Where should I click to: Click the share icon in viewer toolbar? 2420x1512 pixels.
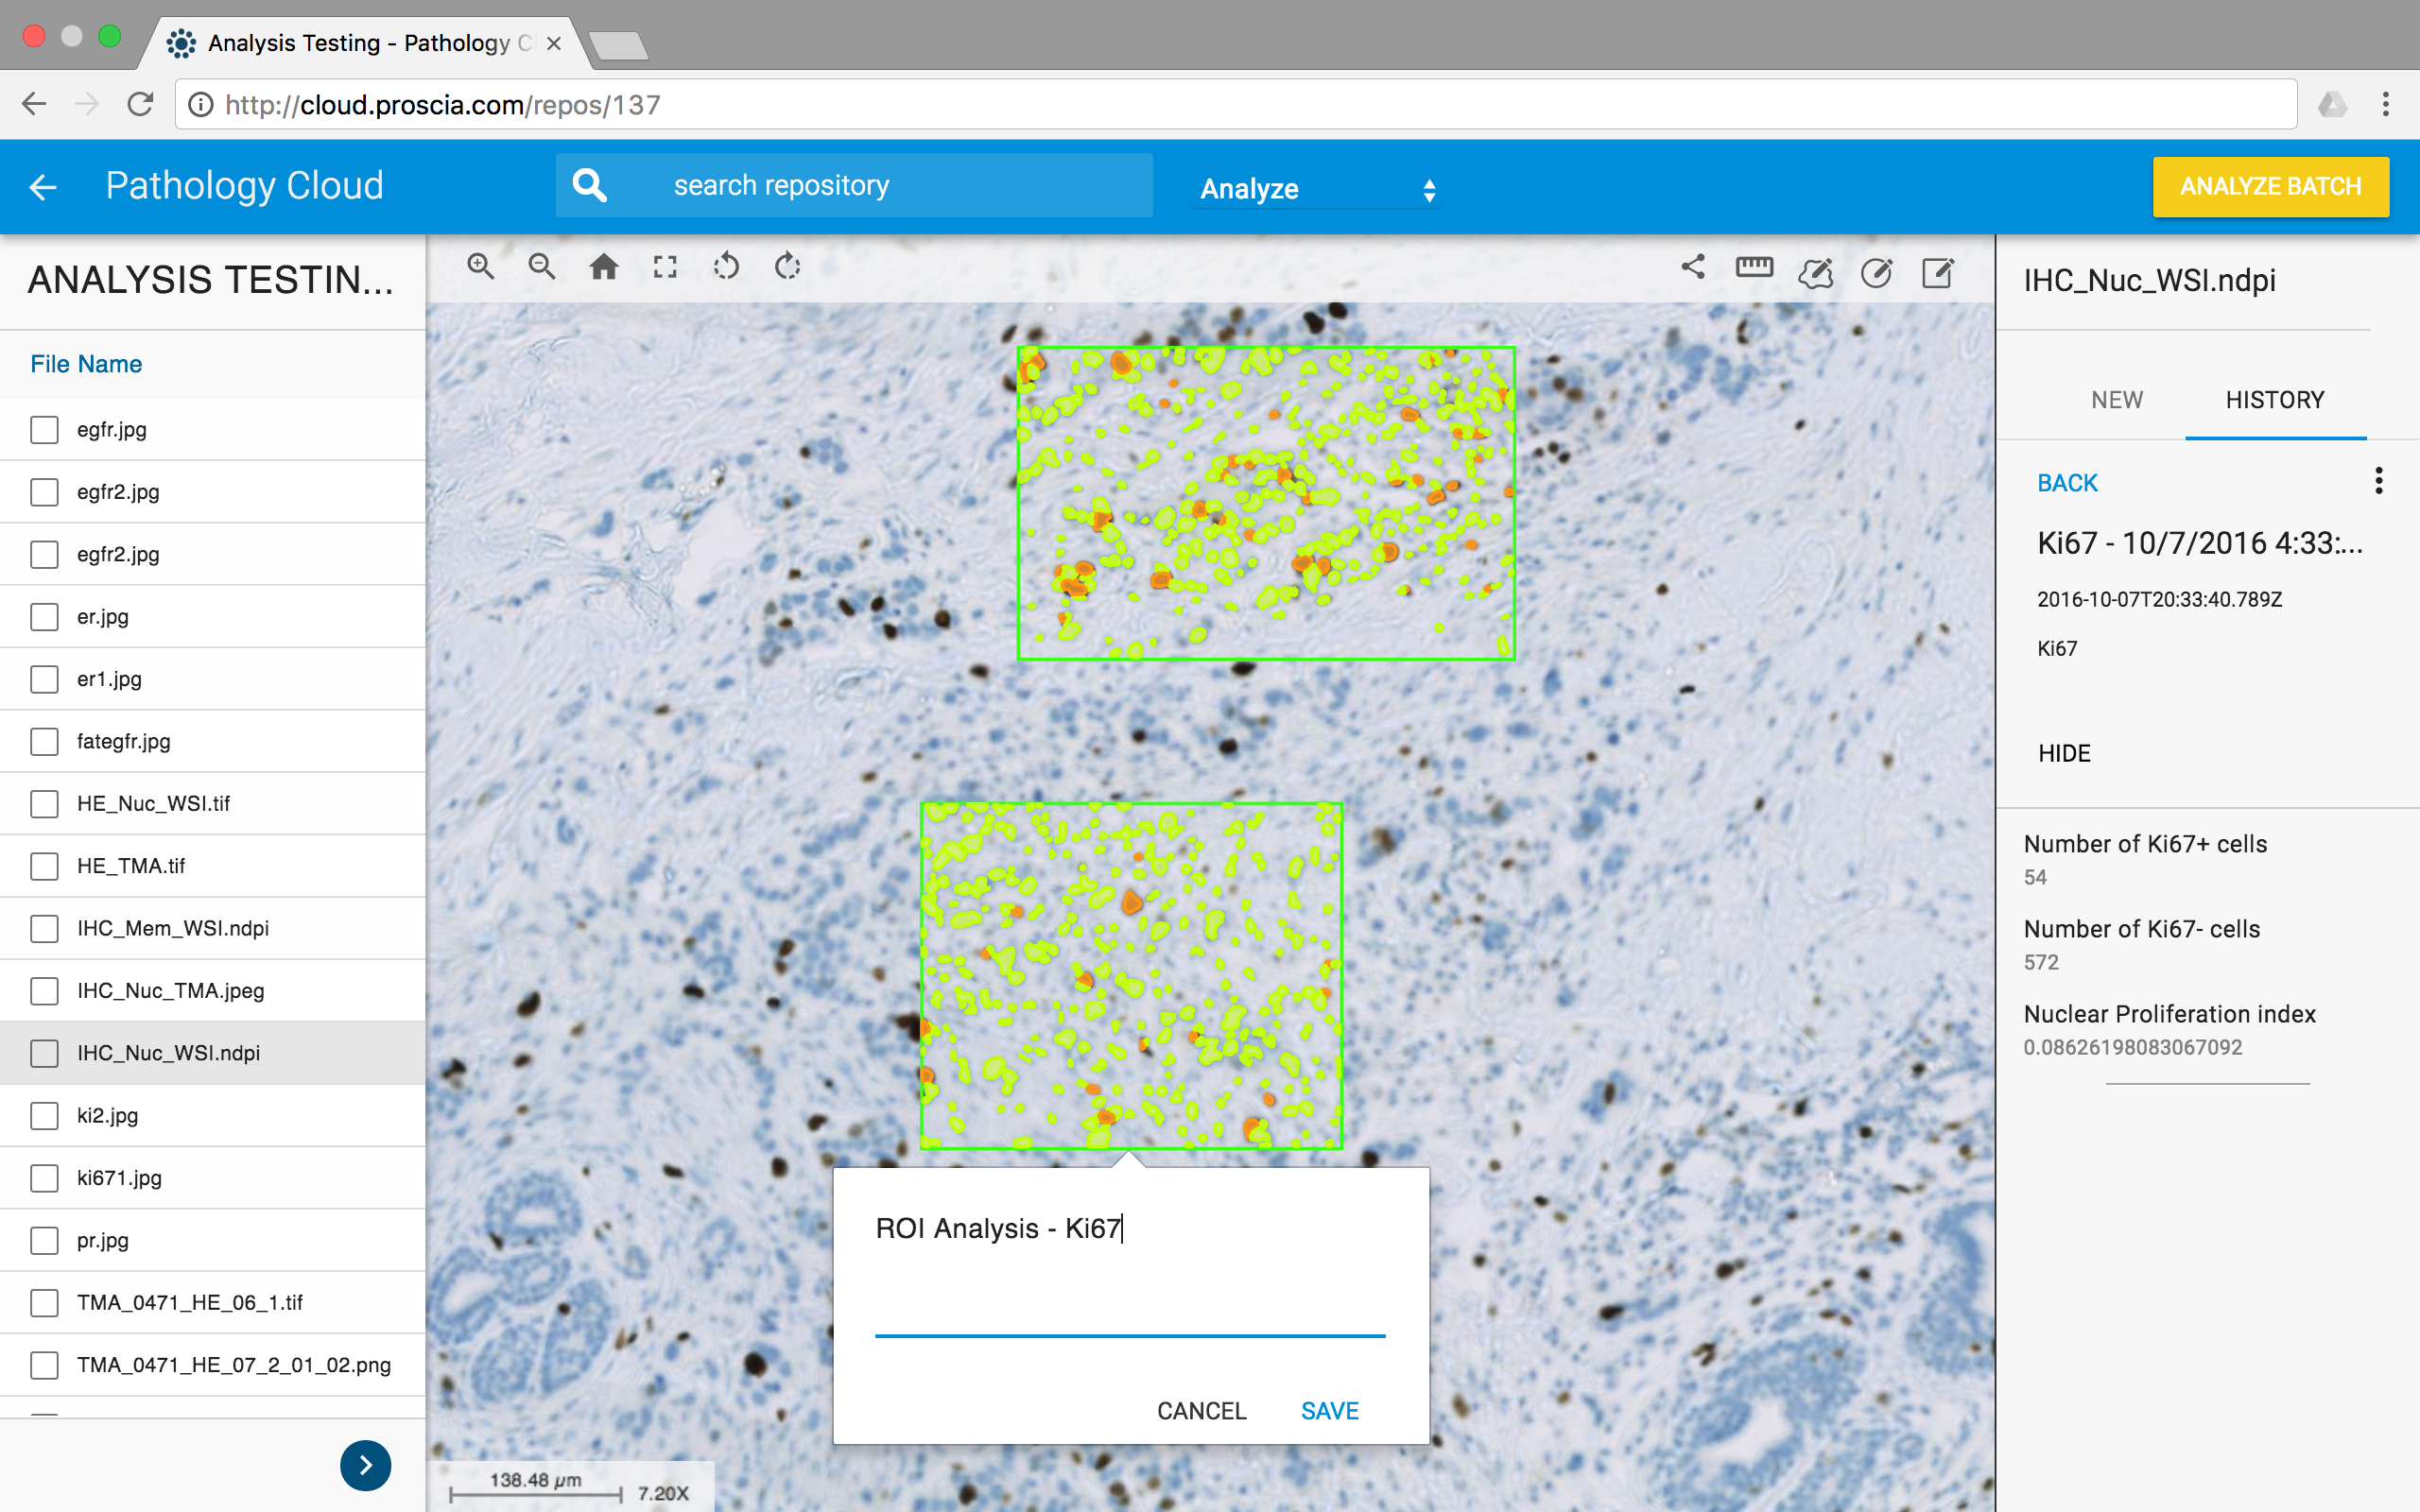[1693, 267]
